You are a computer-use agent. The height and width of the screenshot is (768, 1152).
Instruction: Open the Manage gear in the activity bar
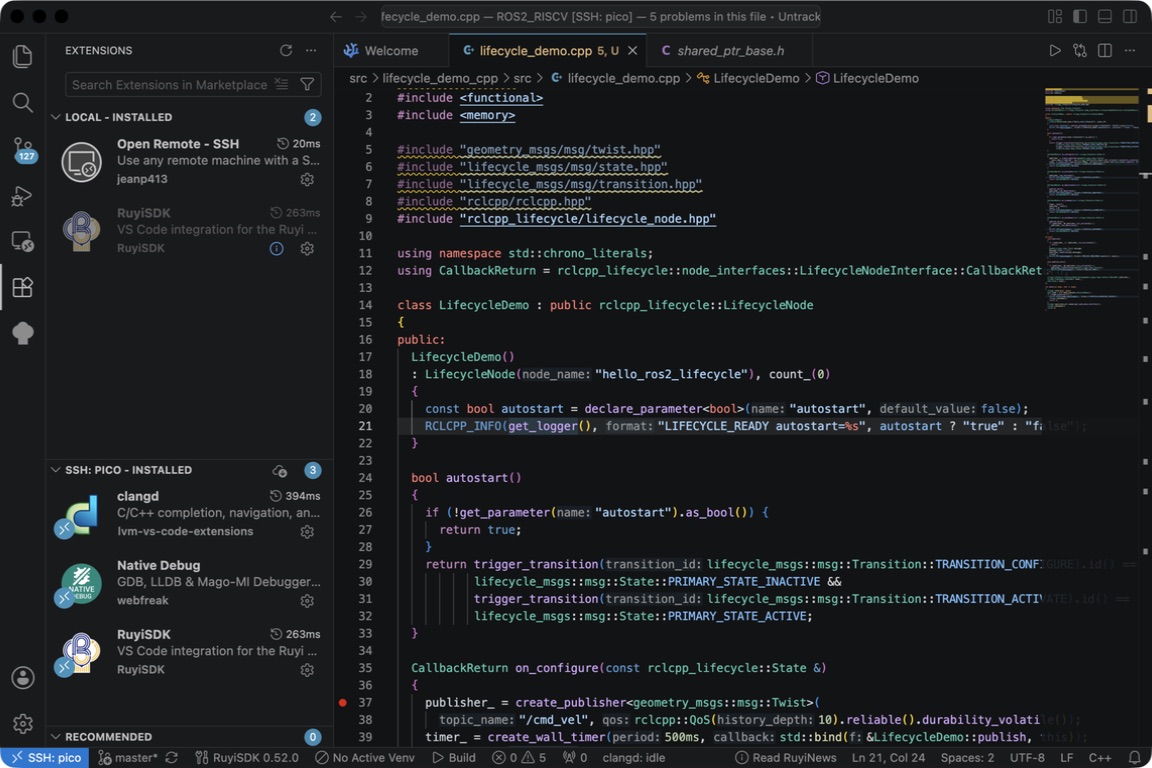click(23, 724)
